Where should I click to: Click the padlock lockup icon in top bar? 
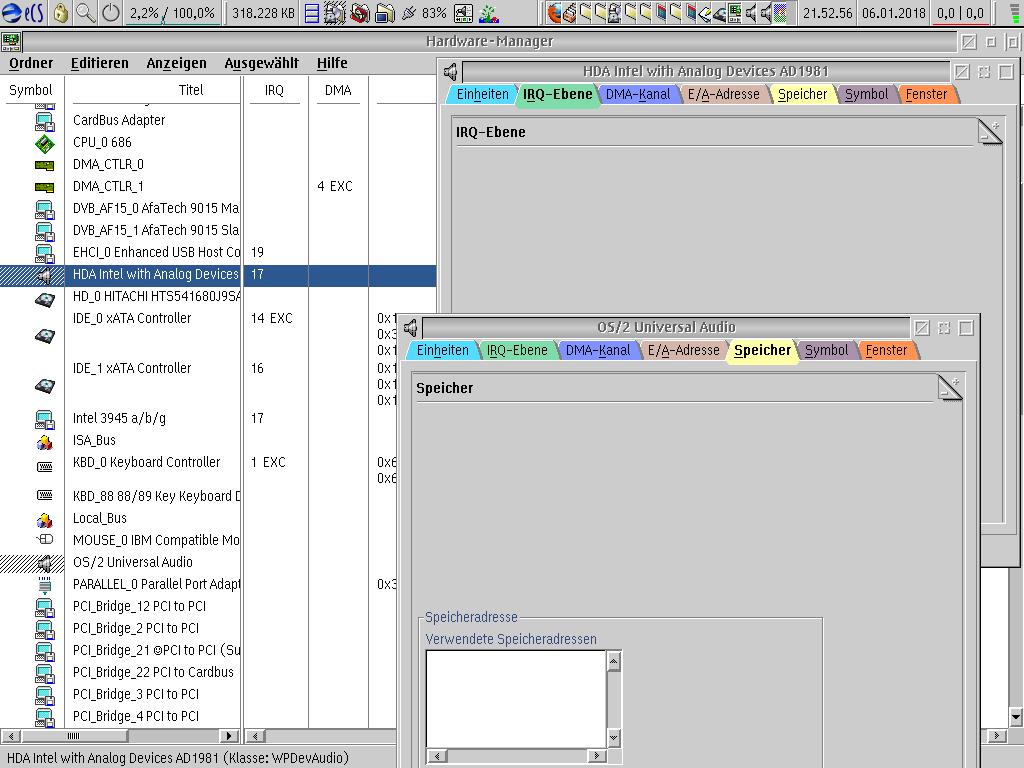point(61,12)
